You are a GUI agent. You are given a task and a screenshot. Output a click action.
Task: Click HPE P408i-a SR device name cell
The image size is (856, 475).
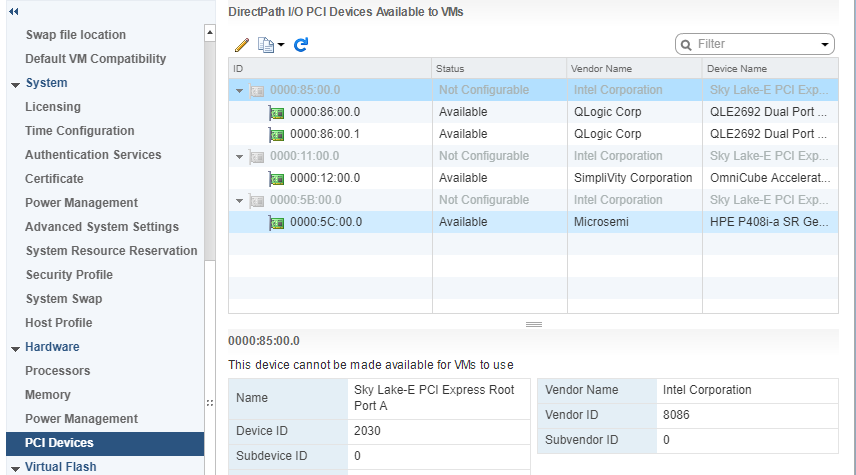click(x=770, y=222)
